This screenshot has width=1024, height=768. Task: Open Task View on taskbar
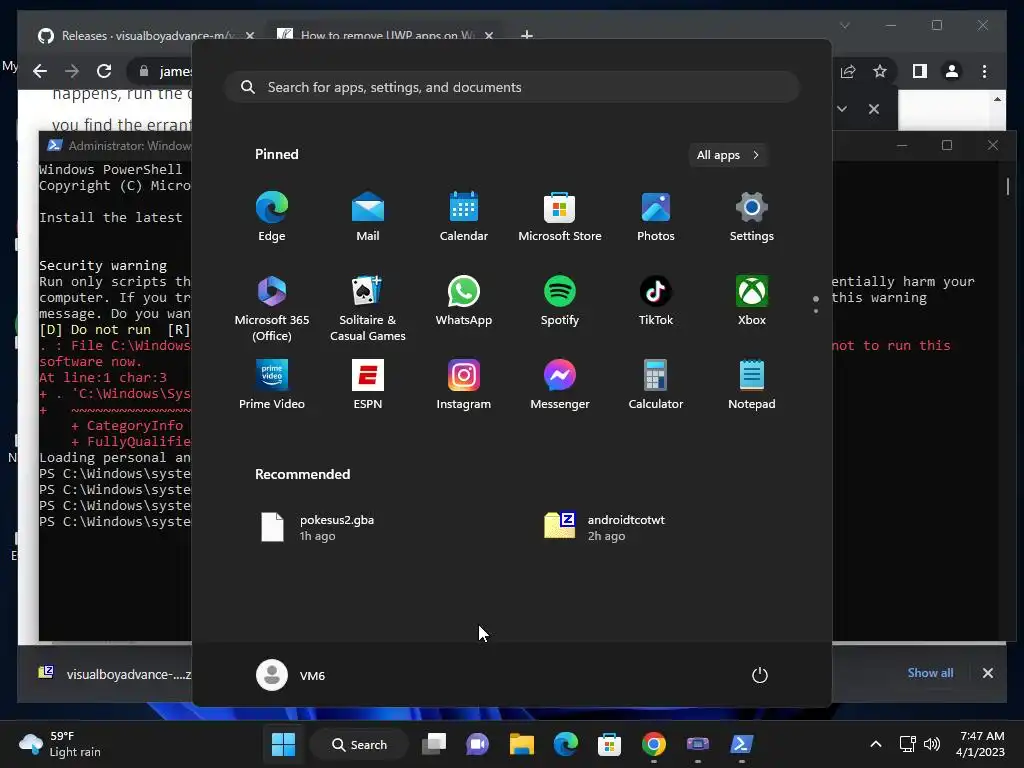[x=434, y=744]
